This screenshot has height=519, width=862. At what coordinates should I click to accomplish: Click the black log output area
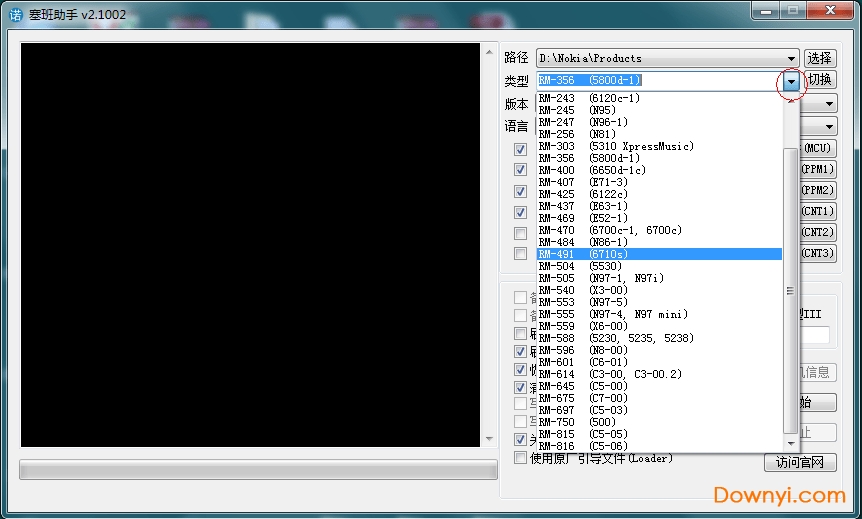point(250,245)
